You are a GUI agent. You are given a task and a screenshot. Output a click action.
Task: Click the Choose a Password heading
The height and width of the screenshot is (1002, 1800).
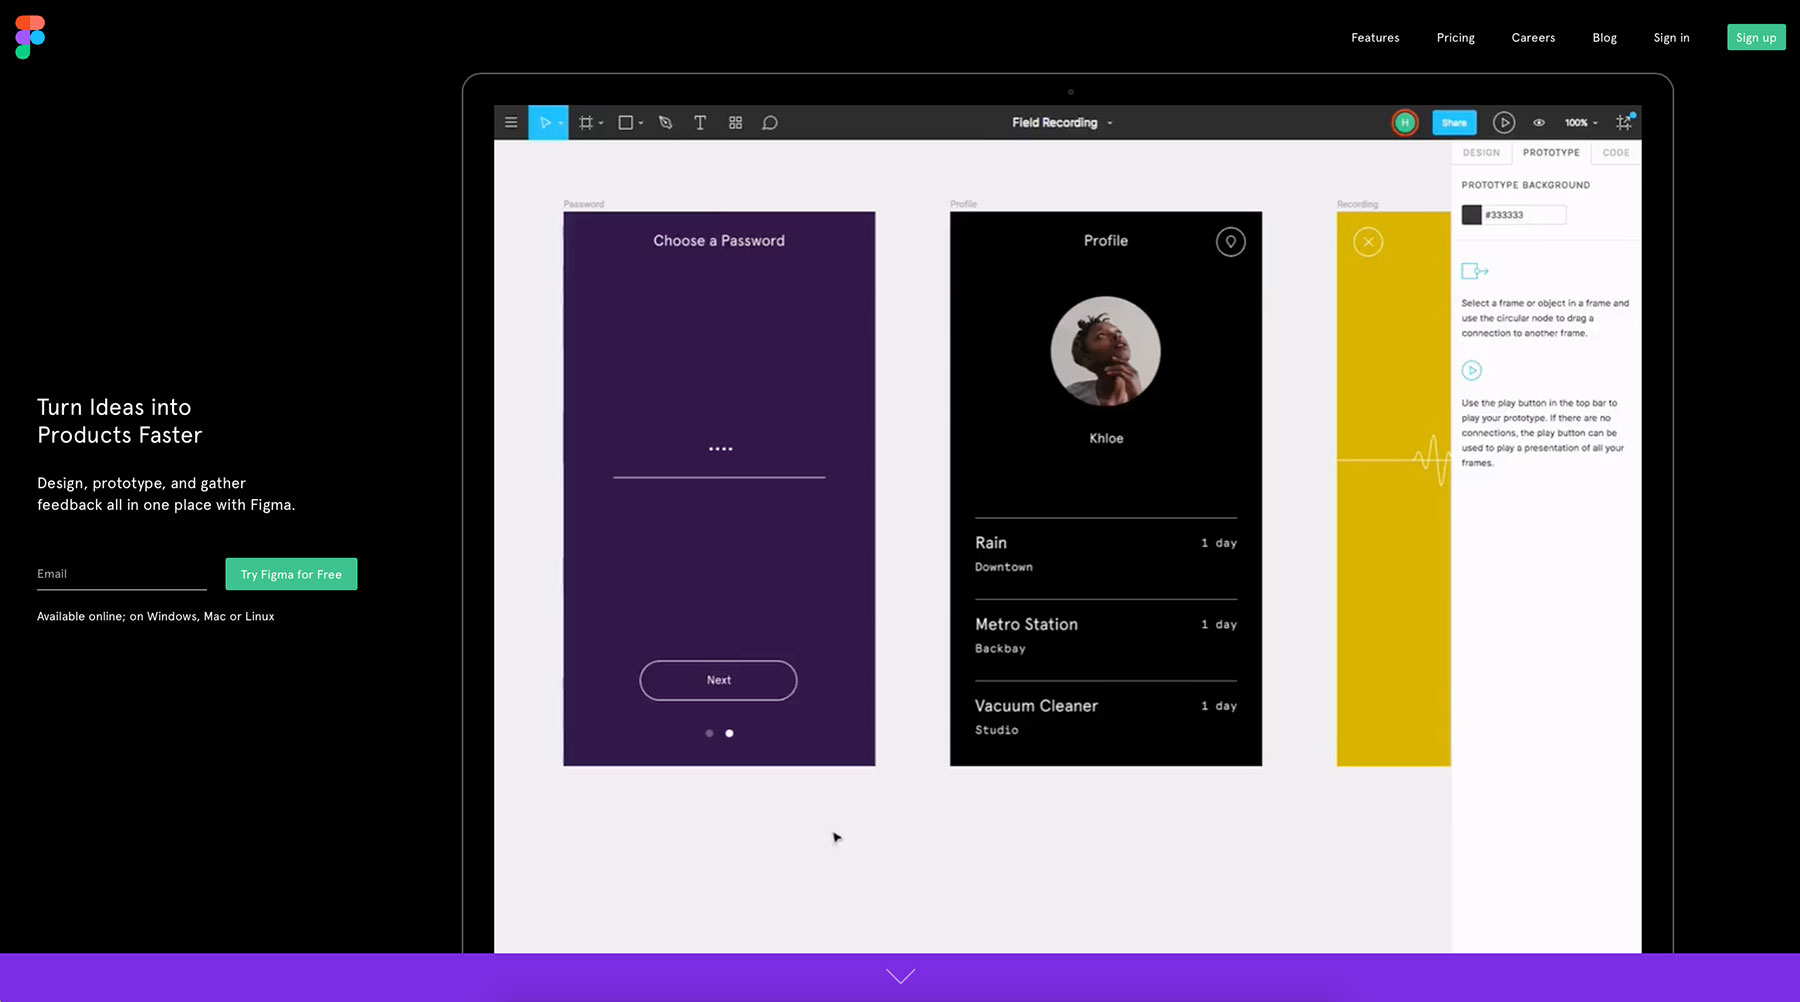pos(719,241)
